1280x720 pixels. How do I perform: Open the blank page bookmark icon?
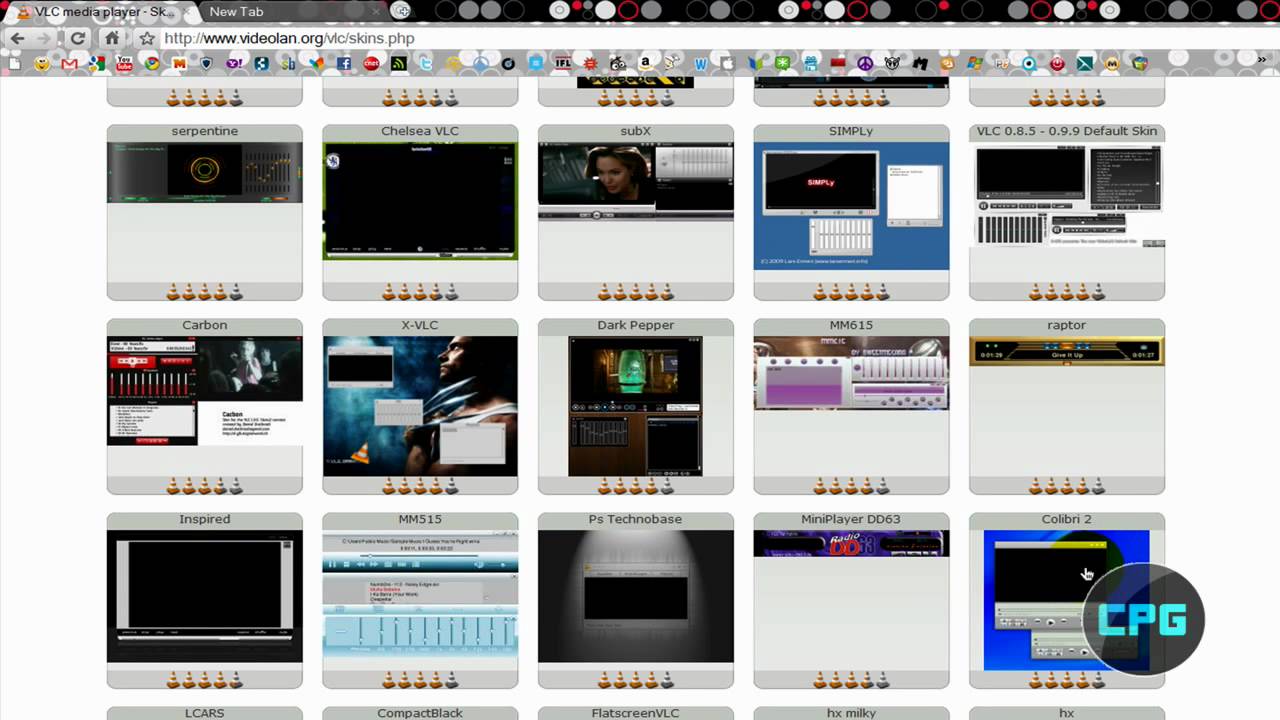(x=14, y=63)
